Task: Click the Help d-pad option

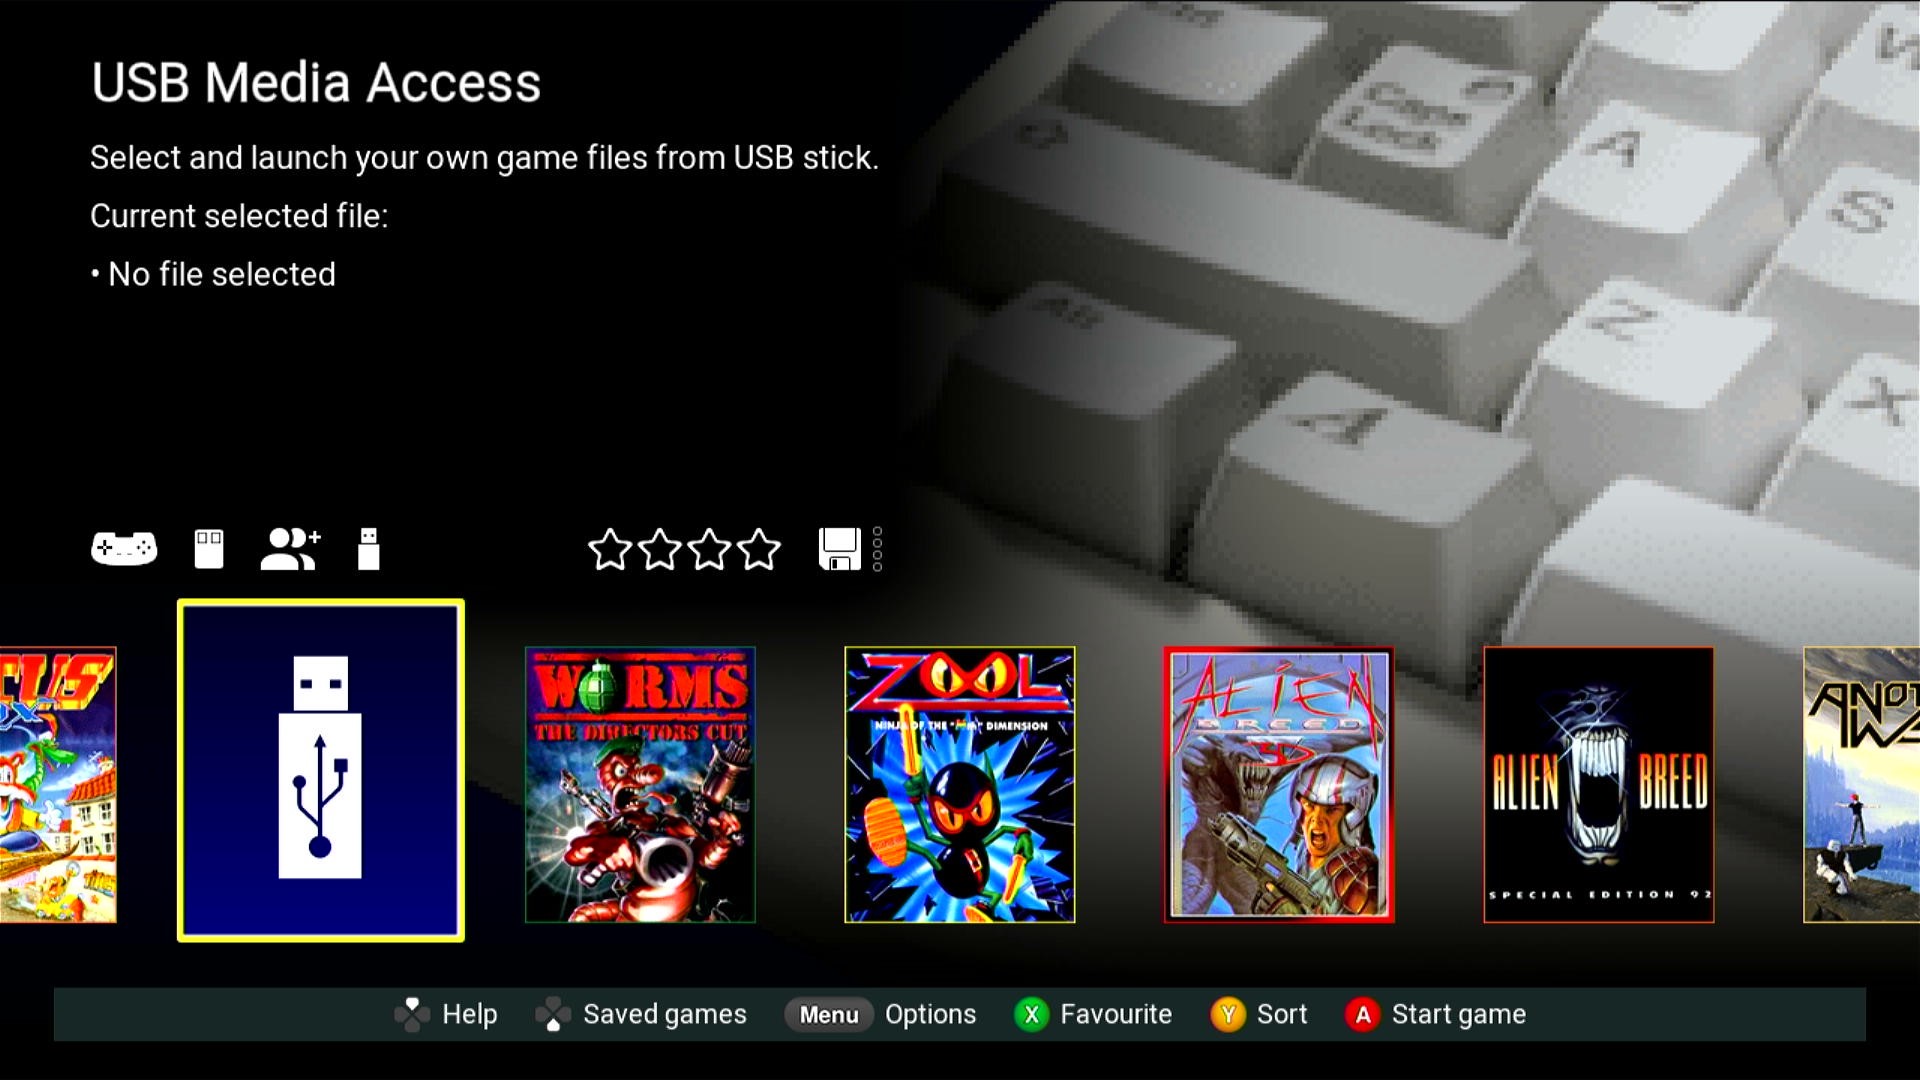Action: tap(445, 1014)
